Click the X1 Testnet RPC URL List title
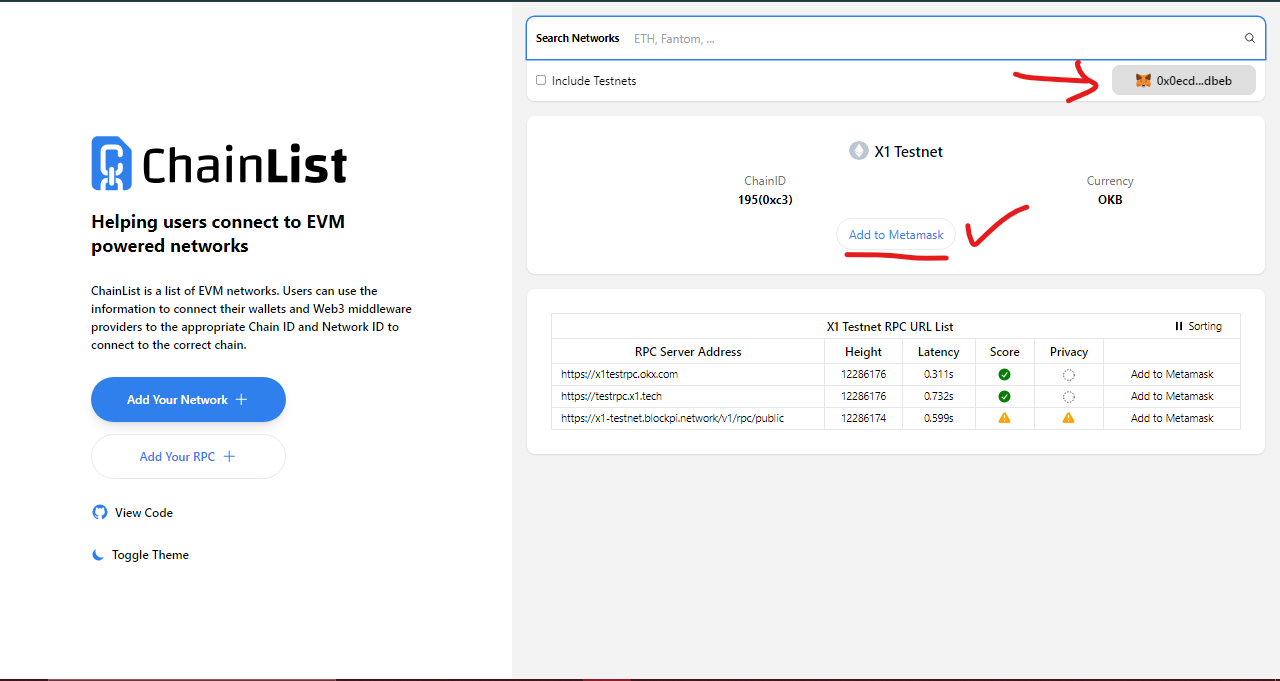Viewport: 1280px width, 681px height. click(890, 327)
